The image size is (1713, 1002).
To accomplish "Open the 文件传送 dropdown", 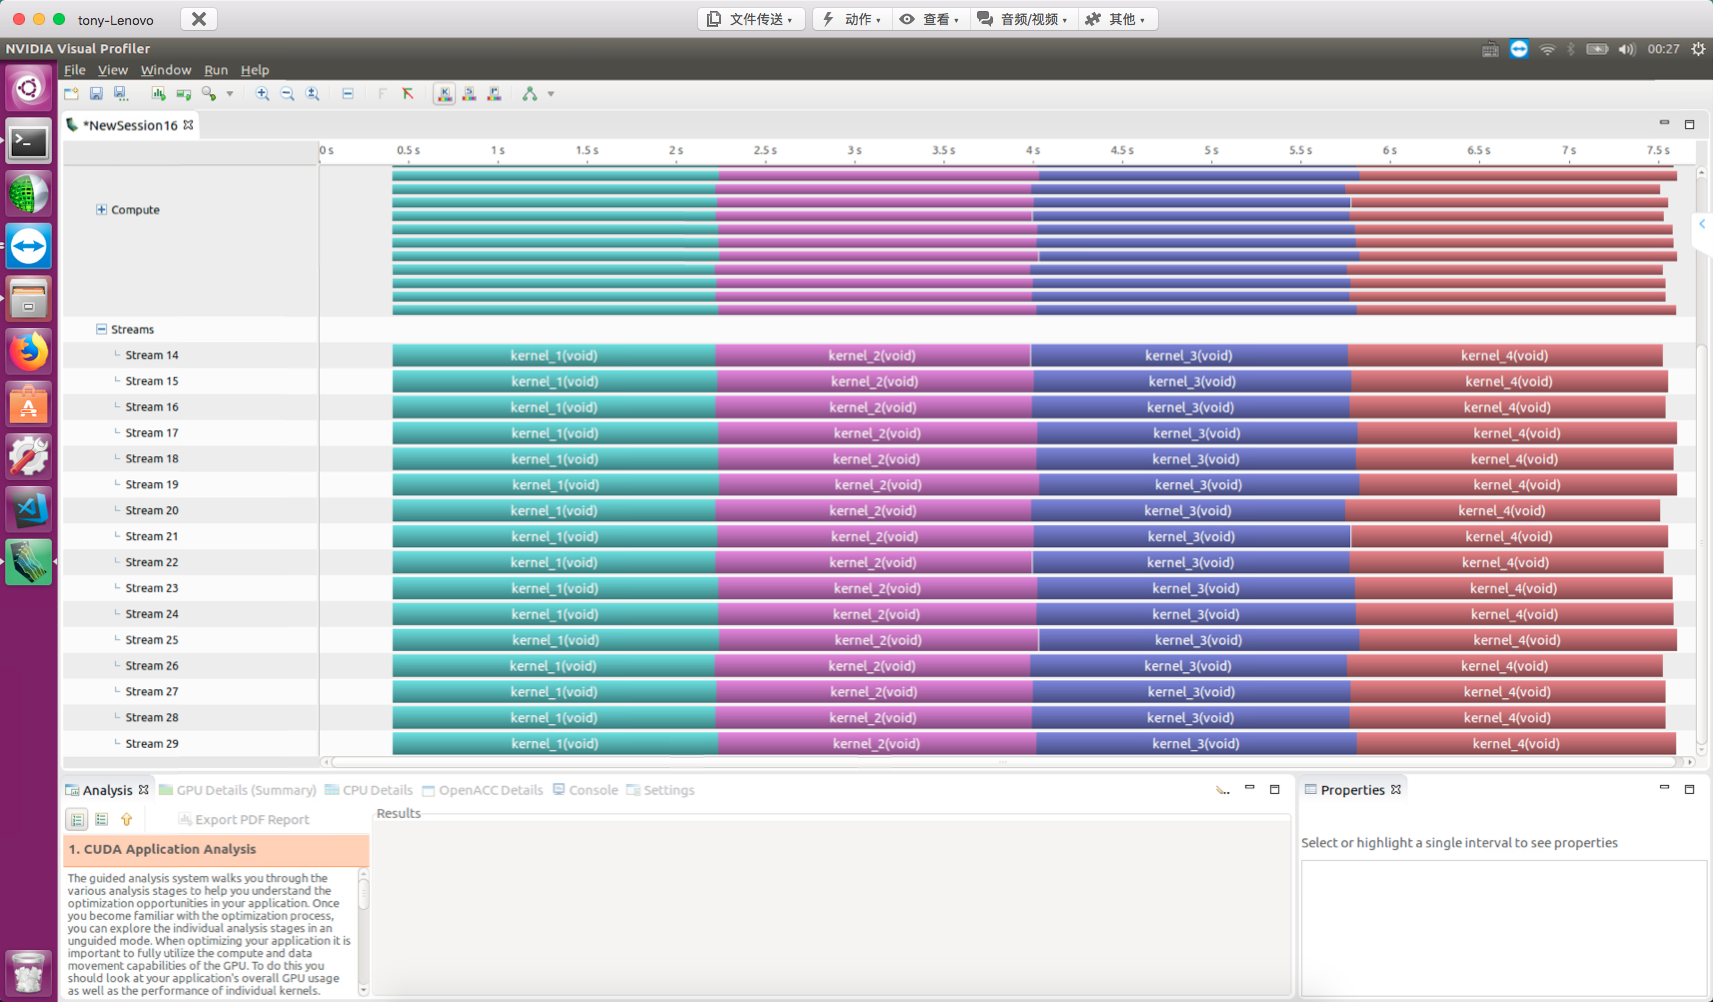I will click(751, 19).
